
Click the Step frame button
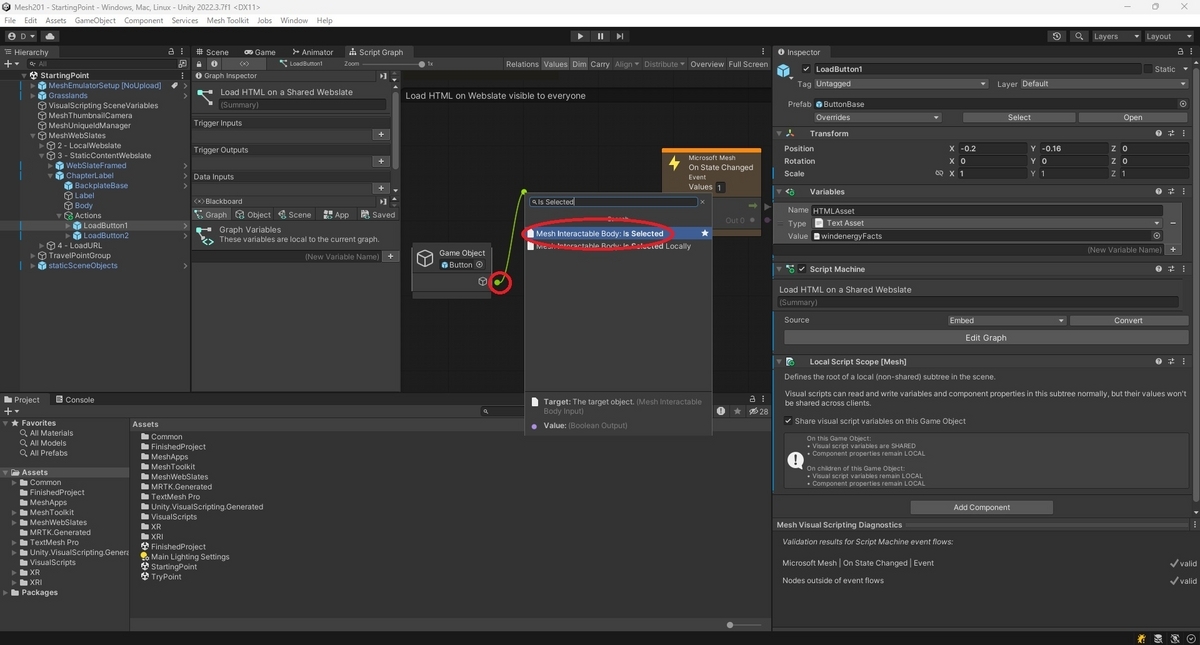[x=620, y=36]
